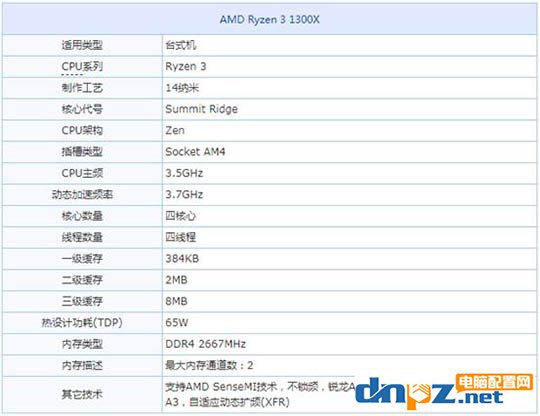Image resolution: width=540 pixels, height=416 pixels.
Task: Select the 65W TDP value
Action: 177,323
